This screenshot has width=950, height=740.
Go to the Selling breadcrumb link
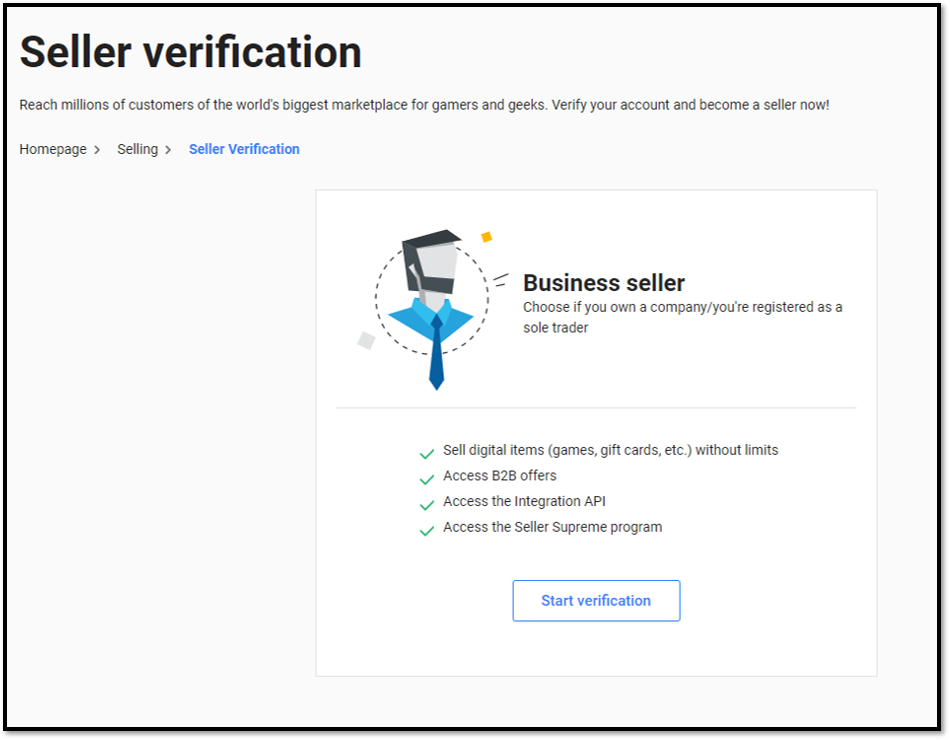click(137, 149)
